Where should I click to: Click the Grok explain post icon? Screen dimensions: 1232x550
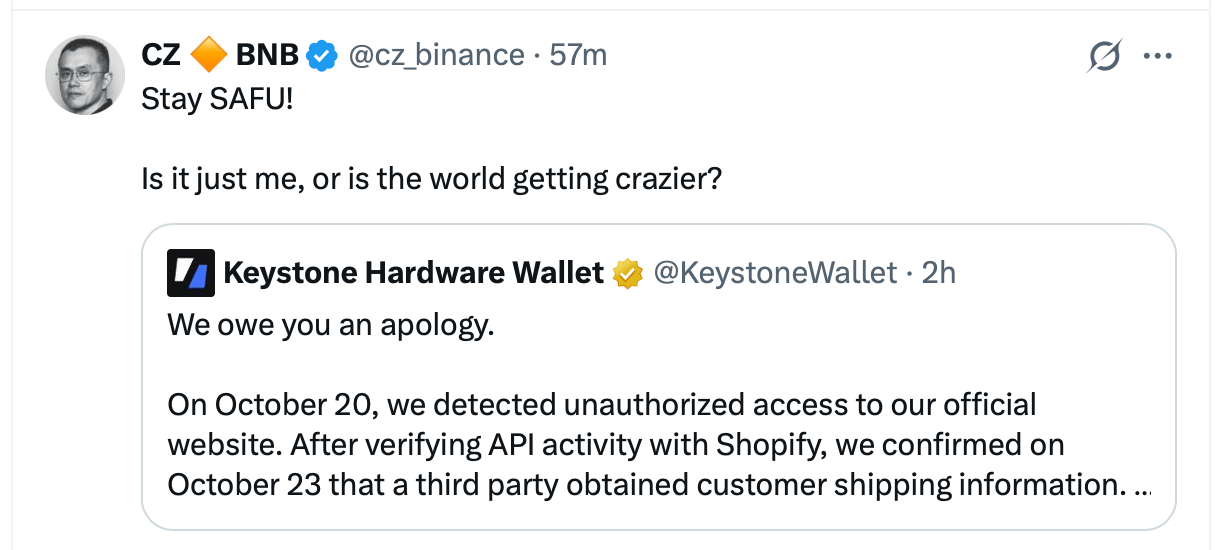point(1103,58)
